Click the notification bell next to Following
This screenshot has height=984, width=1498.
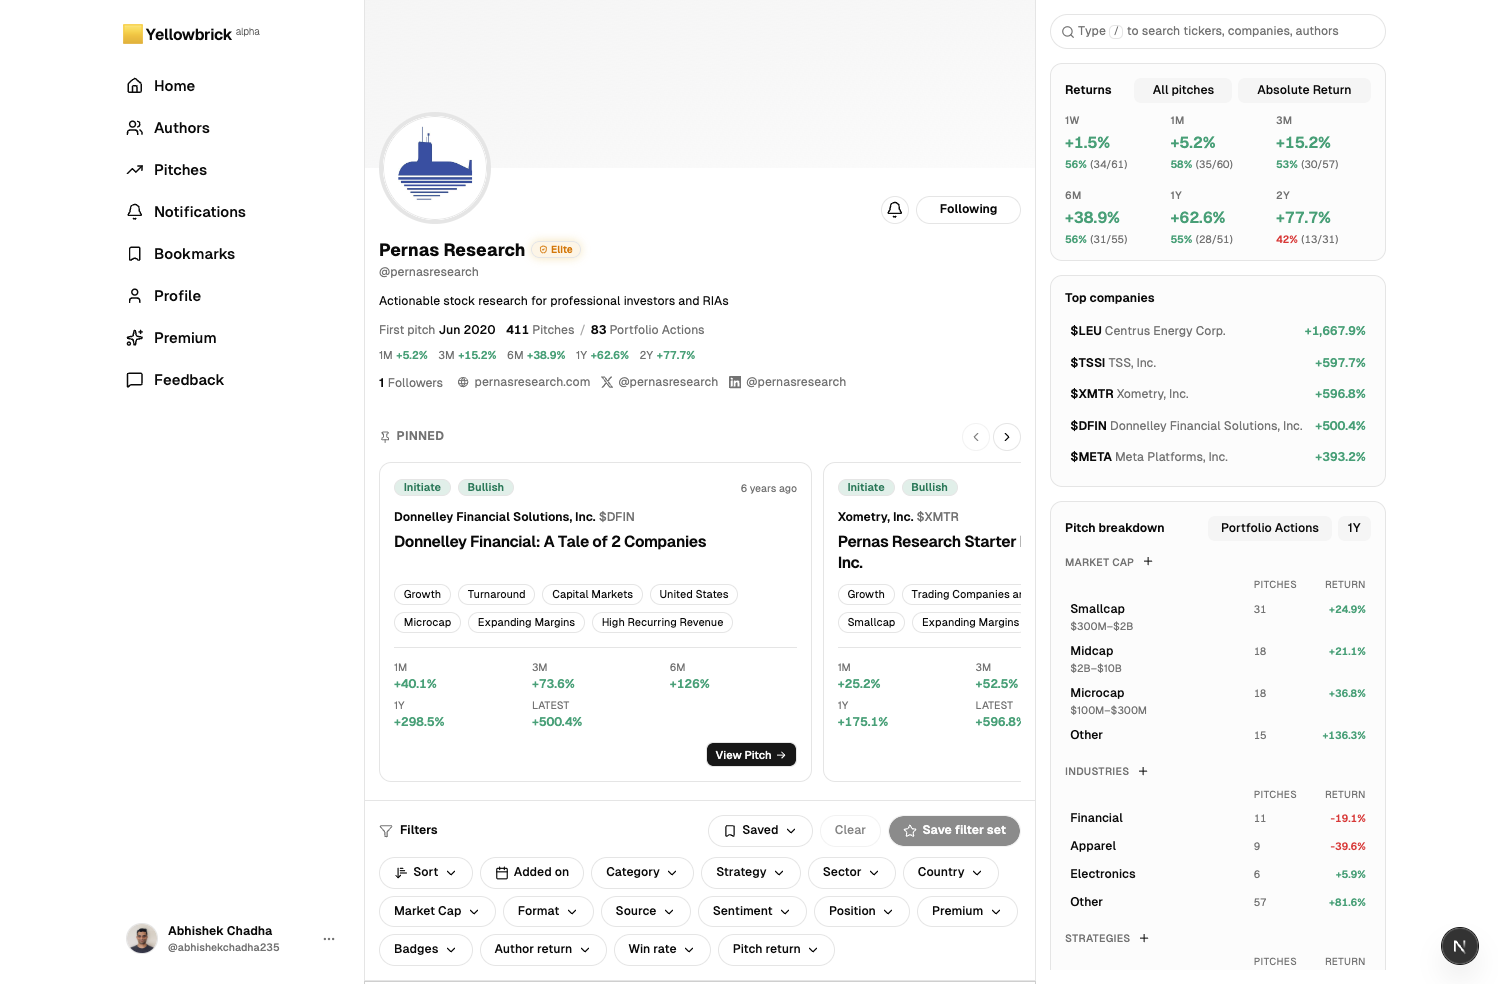click(895, 209)
